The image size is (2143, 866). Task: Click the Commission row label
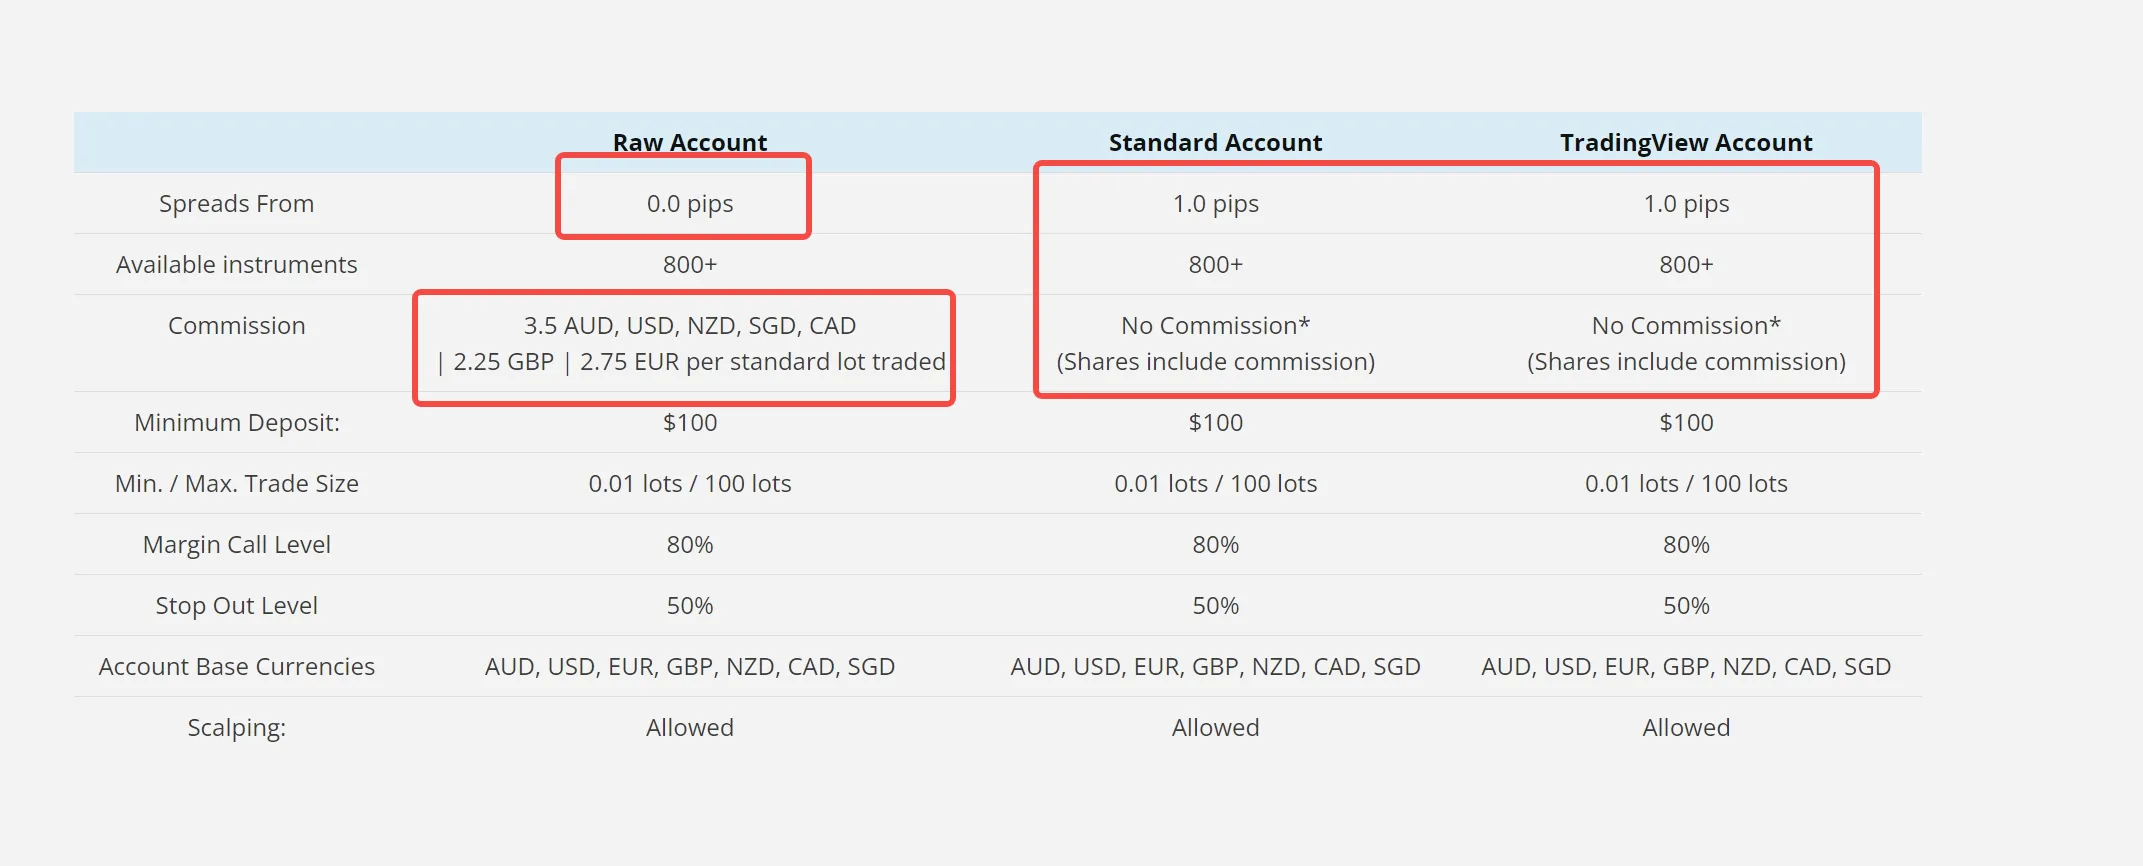[236, 326]
